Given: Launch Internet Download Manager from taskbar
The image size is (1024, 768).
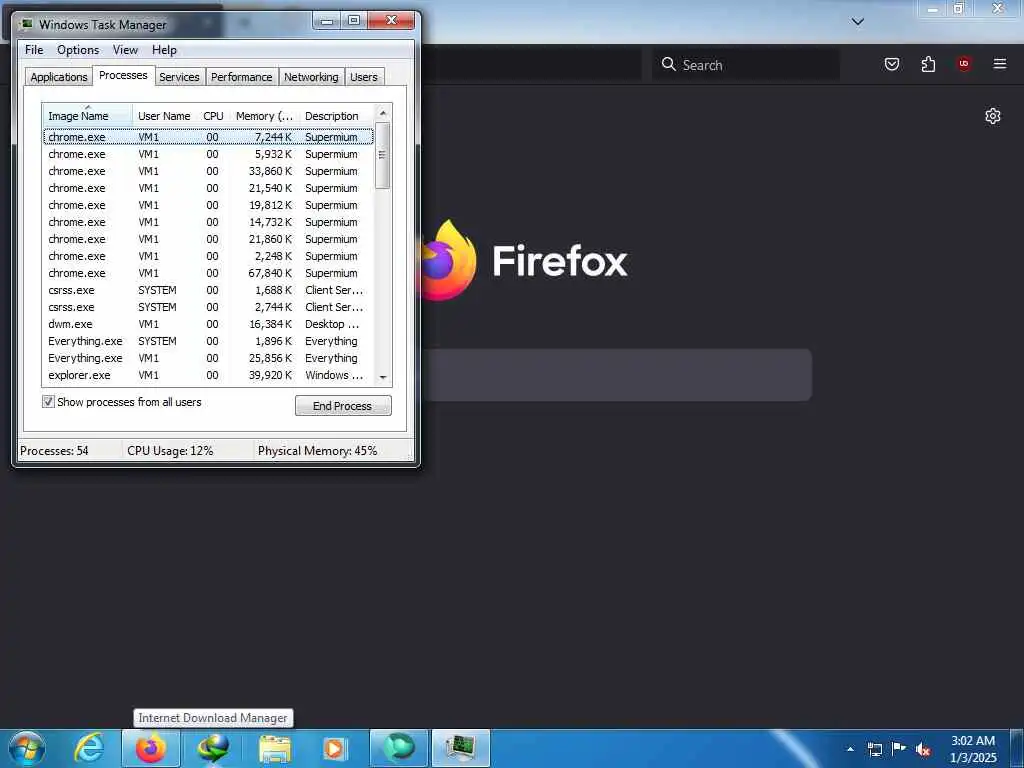Looking at the screenshot, I should pyautogui.click(x=213, y=748).
